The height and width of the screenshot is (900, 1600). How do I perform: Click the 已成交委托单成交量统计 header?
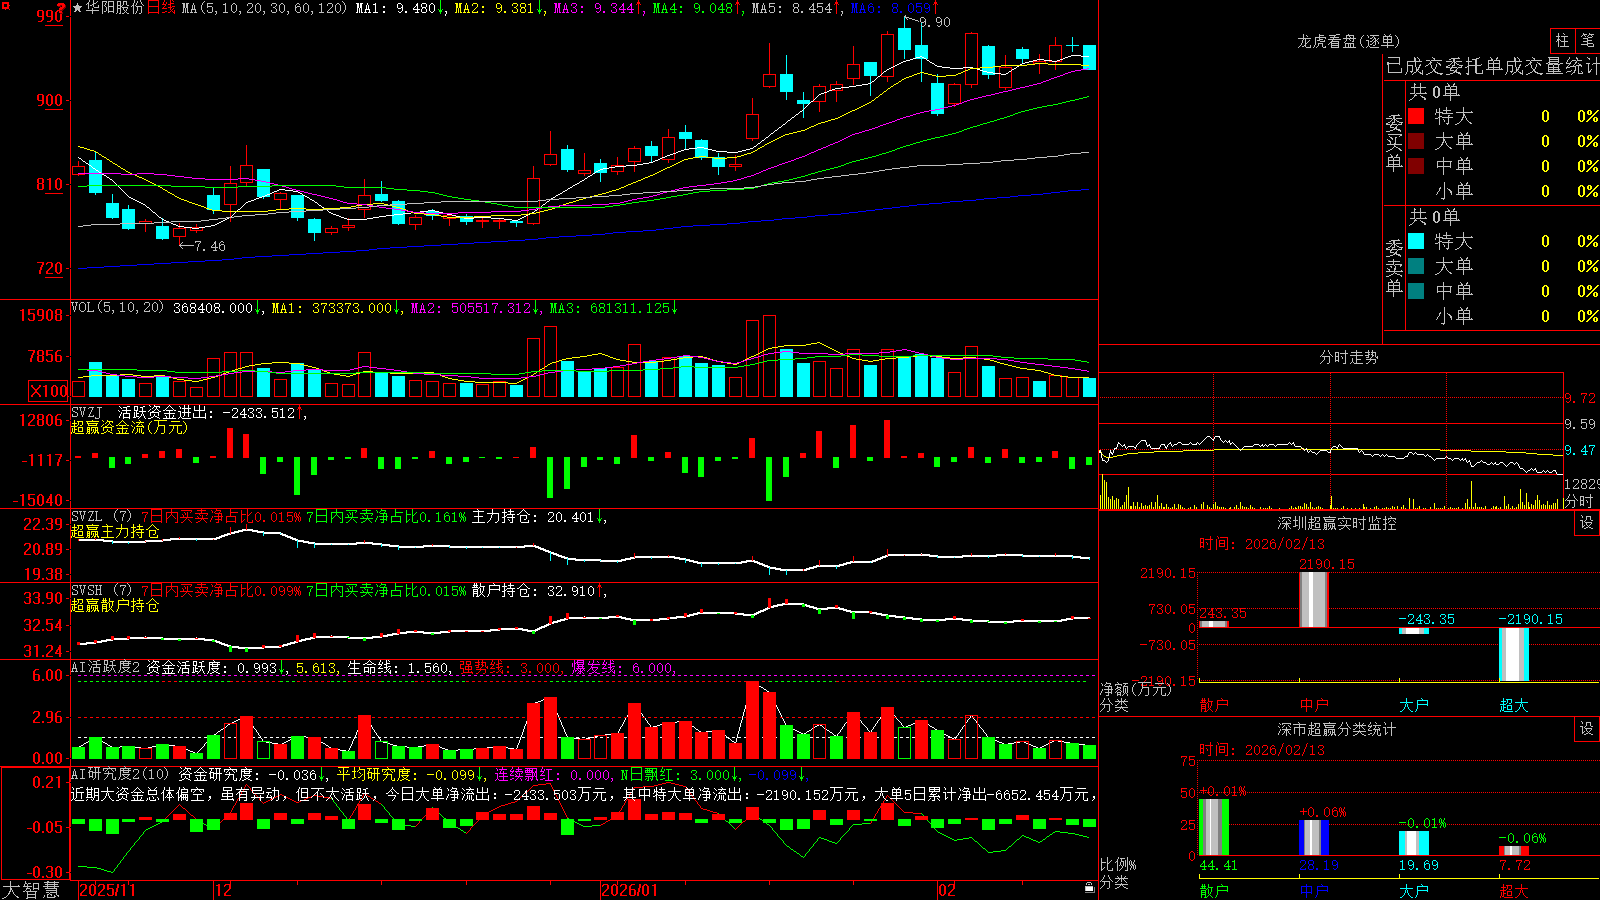[1492, 66]
